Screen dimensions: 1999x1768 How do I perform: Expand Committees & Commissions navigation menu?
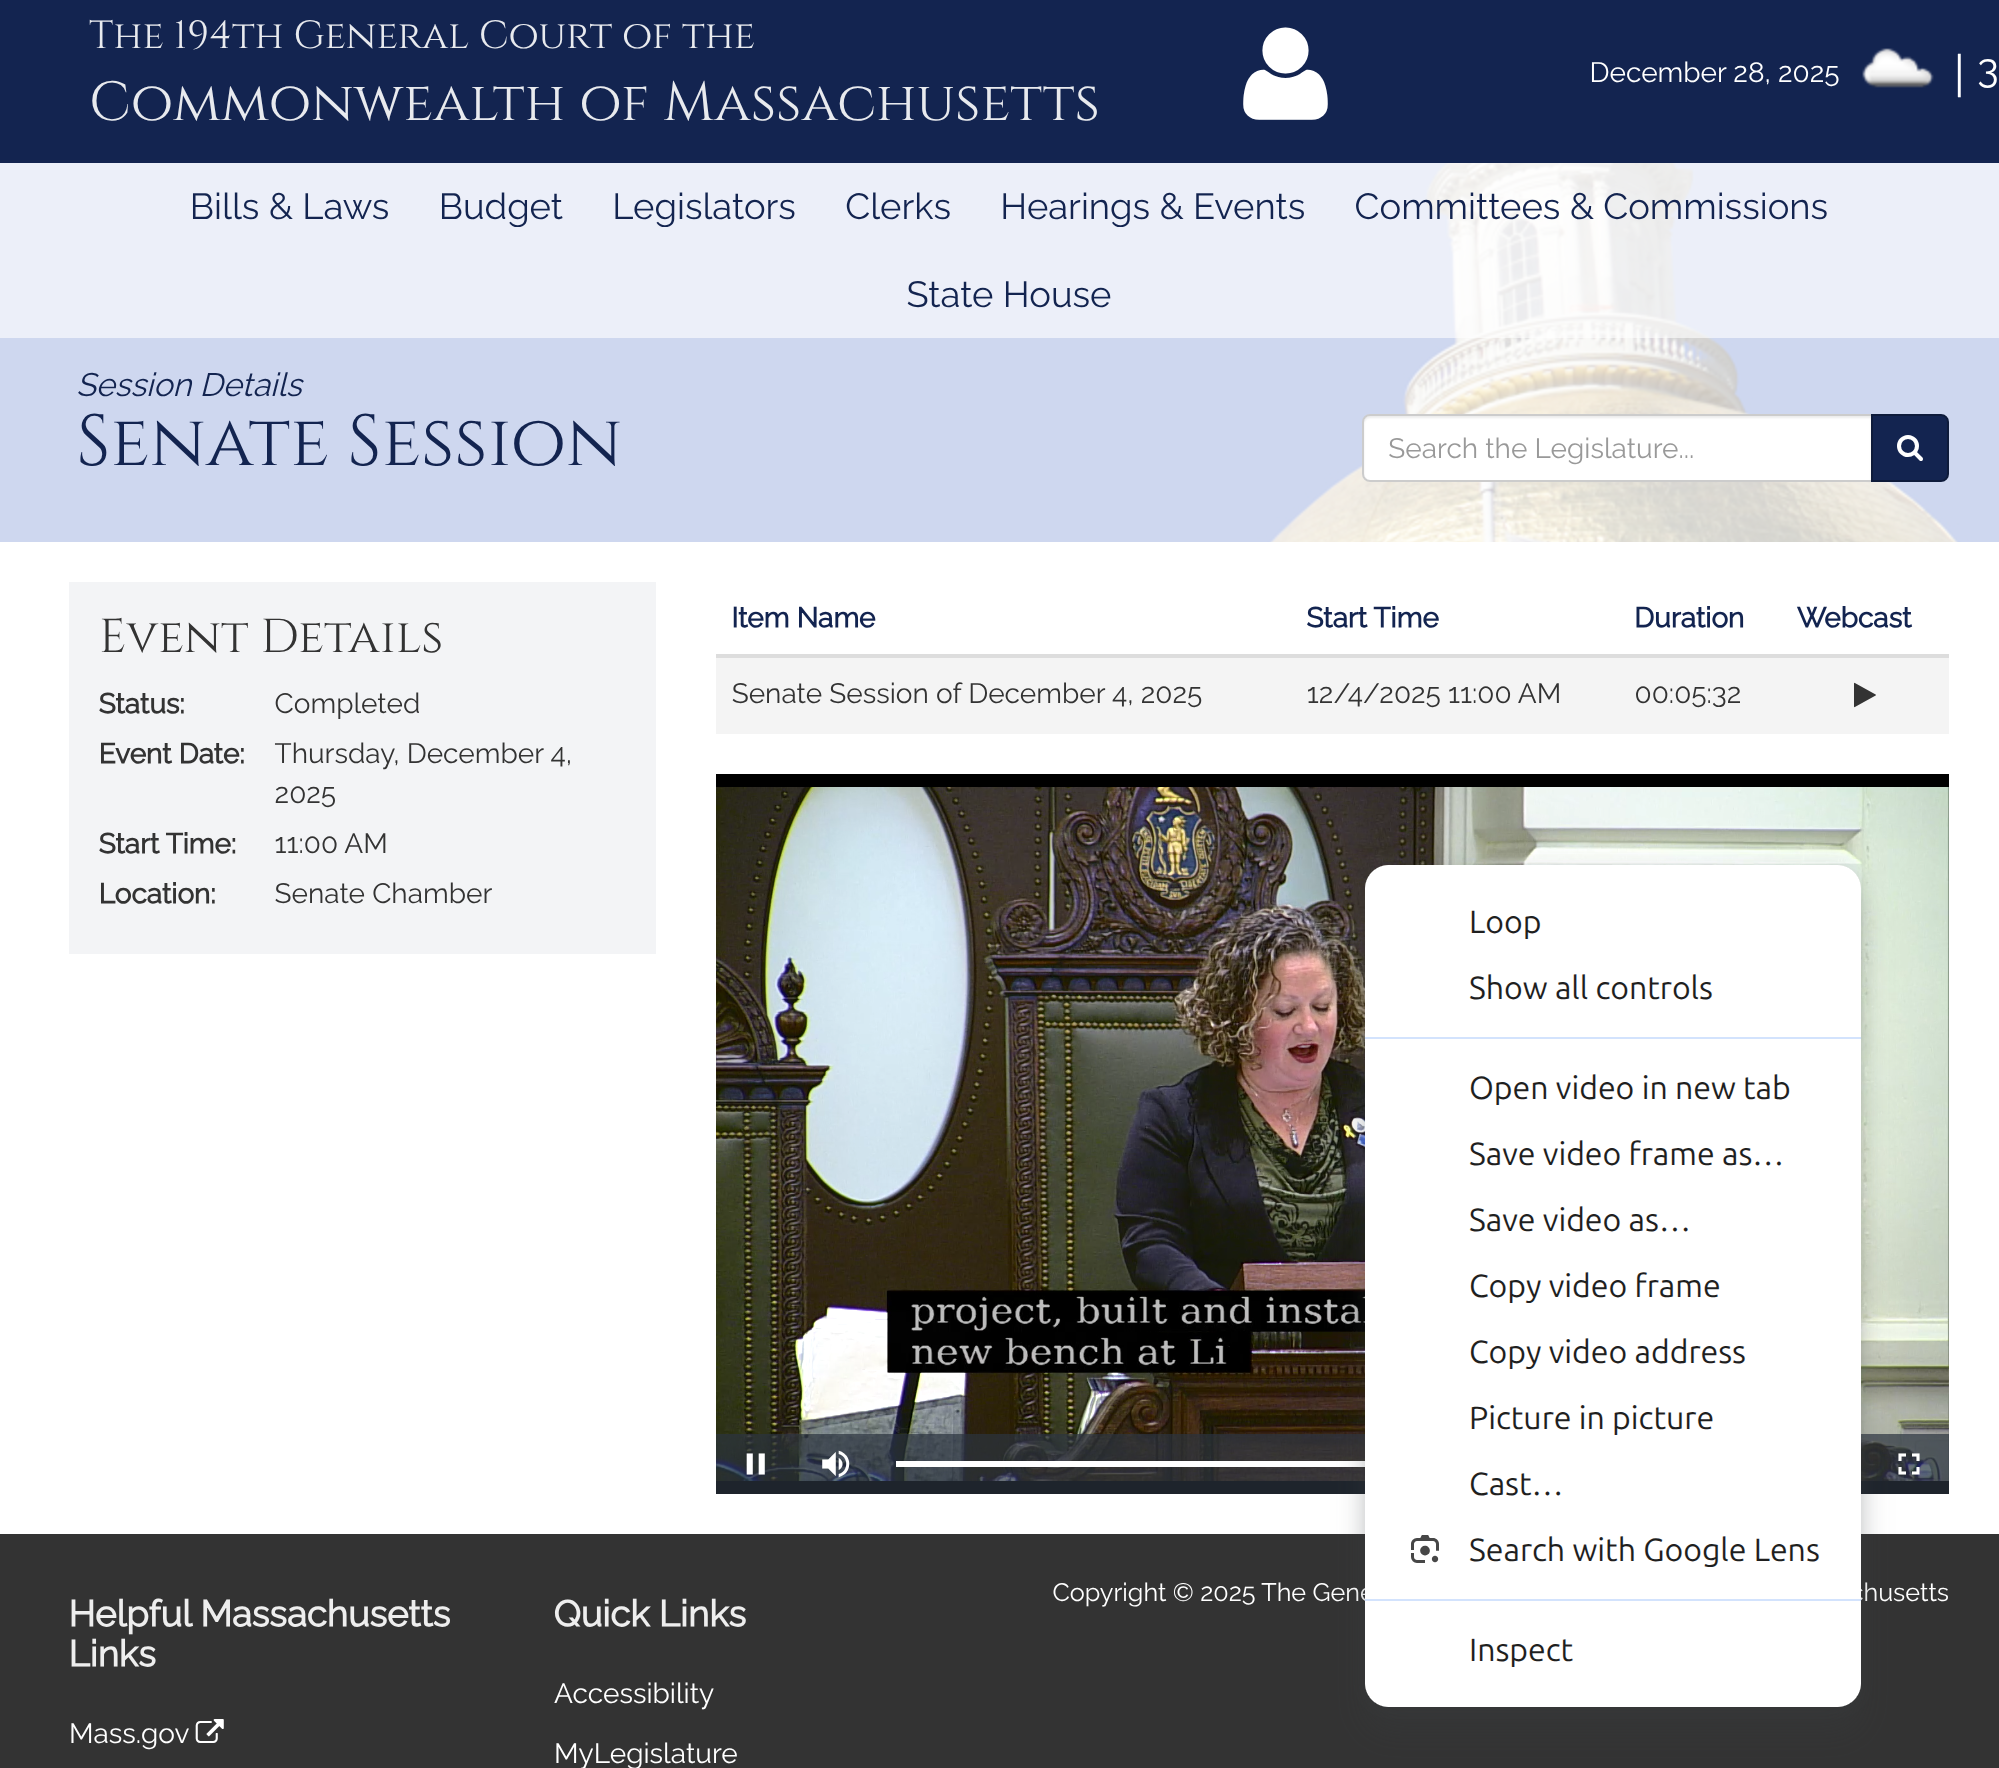click(1590, 207)
